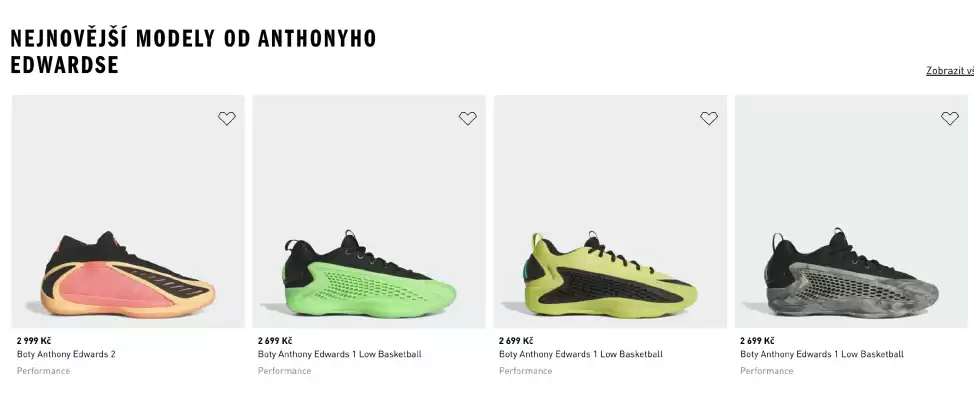Open the green basketball shoe image
This screenshot has width=974, height=400.
click(x=369, y=211)
